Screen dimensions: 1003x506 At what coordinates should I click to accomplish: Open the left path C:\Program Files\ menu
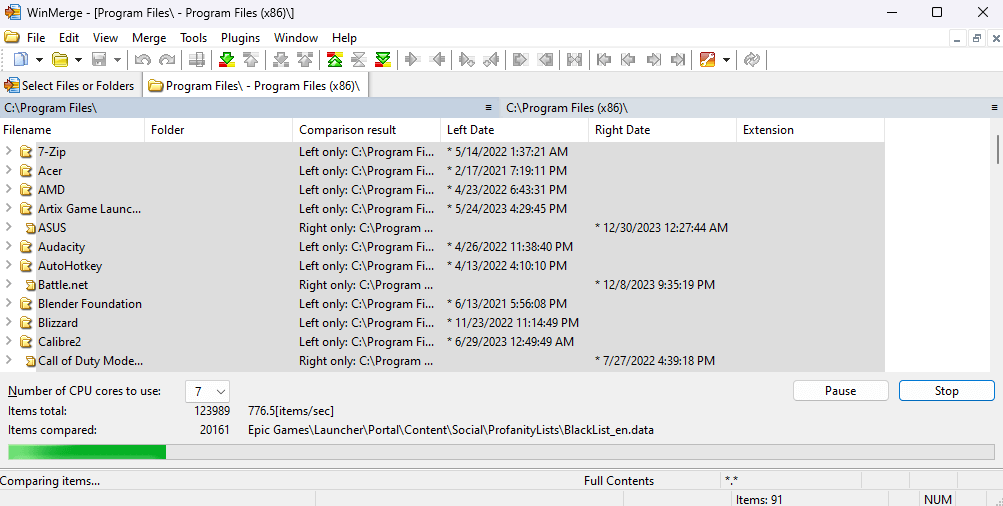[x=489, y=107]
